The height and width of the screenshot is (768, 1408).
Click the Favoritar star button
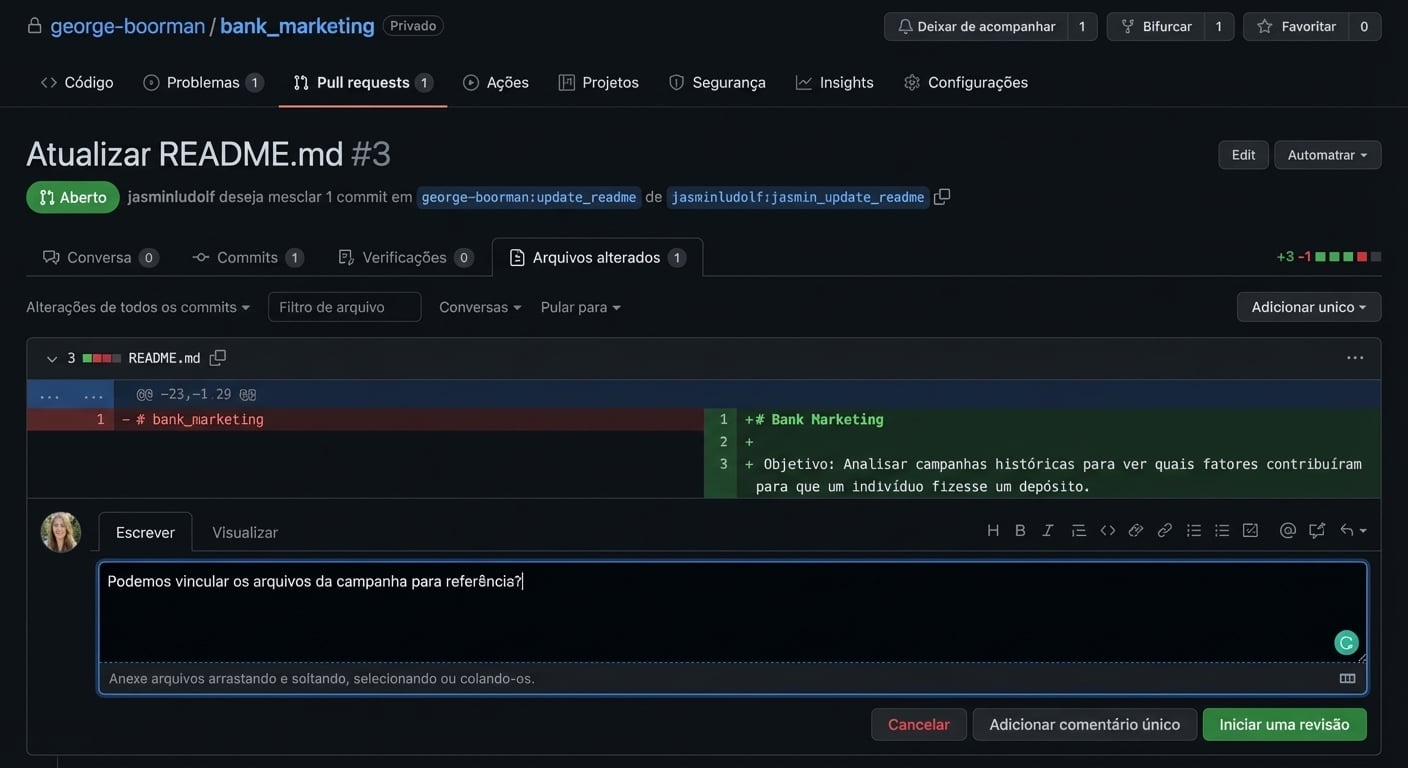click(x=1296, y=26)
